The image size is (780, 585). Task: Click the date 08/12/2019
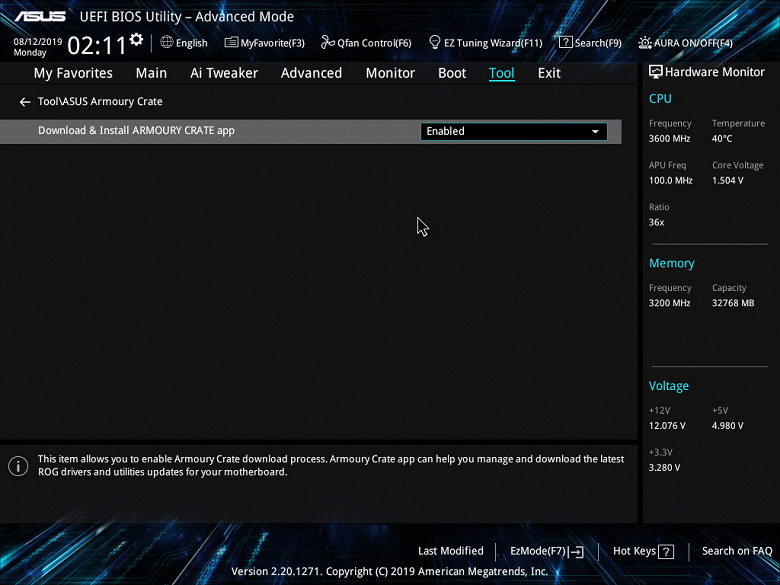[x=38, y=42]
